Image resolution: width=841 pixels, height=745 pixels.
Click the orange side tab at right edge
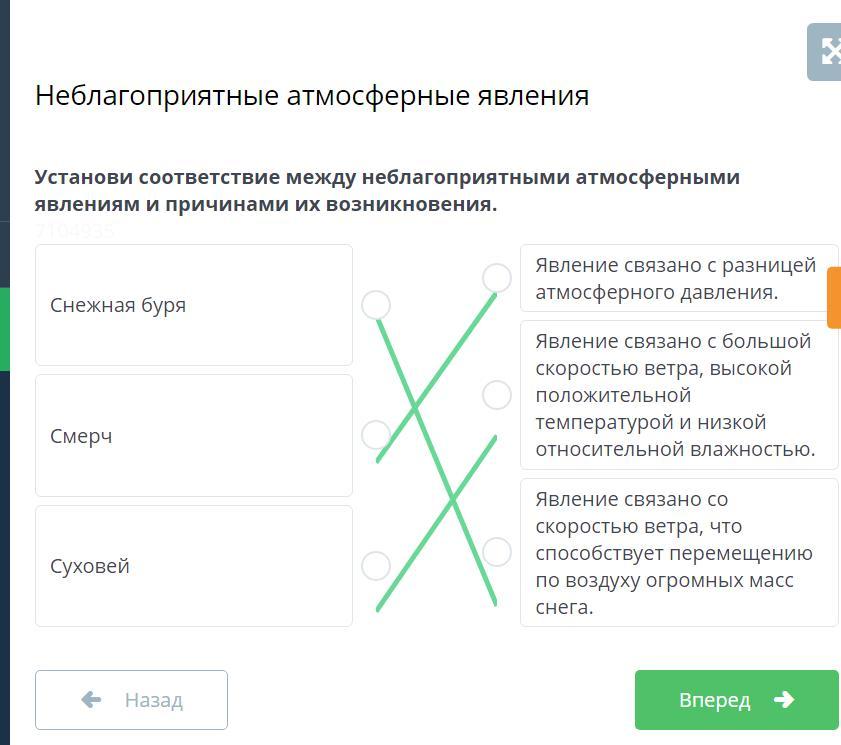point(834,297)
